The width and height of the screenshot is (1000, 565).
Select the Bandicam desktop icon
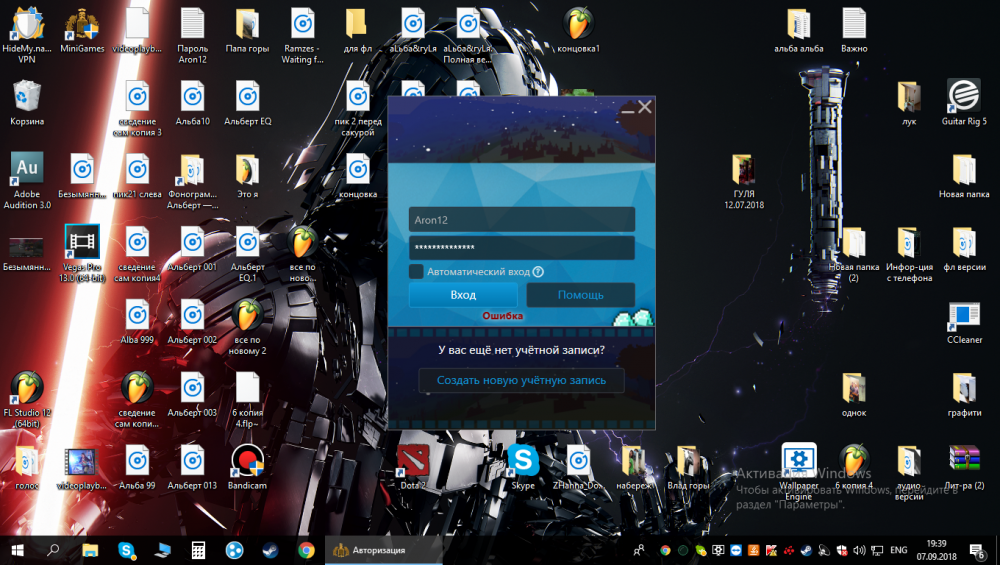246,463
